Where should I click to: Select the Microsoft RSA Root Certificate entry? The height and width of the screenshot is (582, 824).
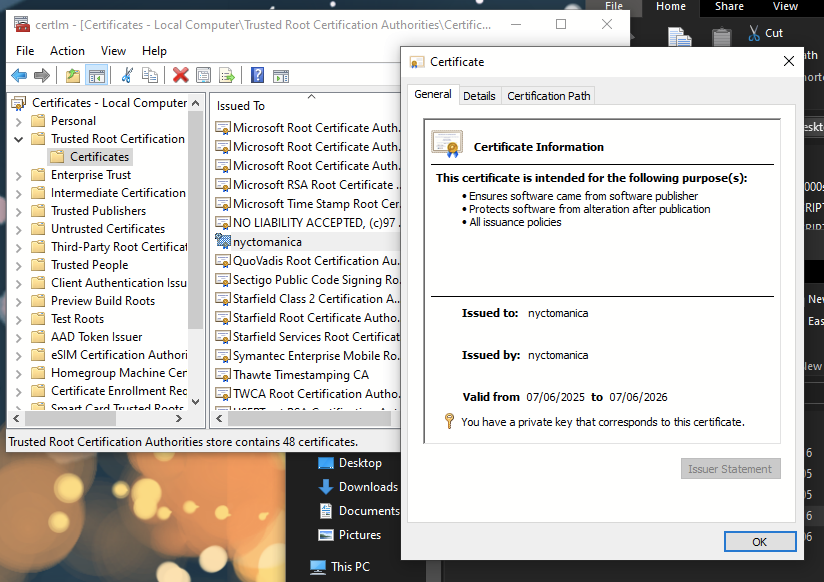308,185
